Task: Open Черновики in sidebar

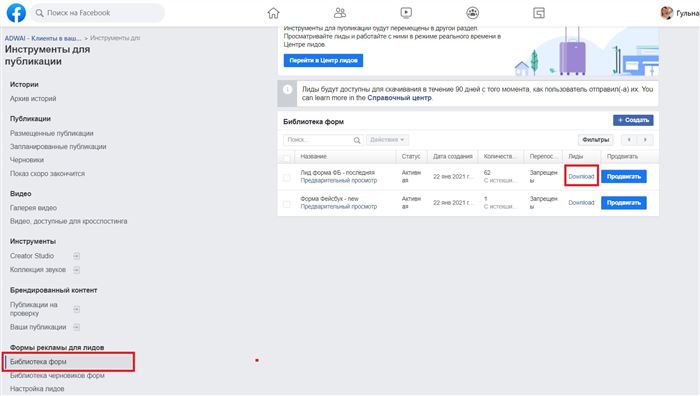Action: click(27, 160)
